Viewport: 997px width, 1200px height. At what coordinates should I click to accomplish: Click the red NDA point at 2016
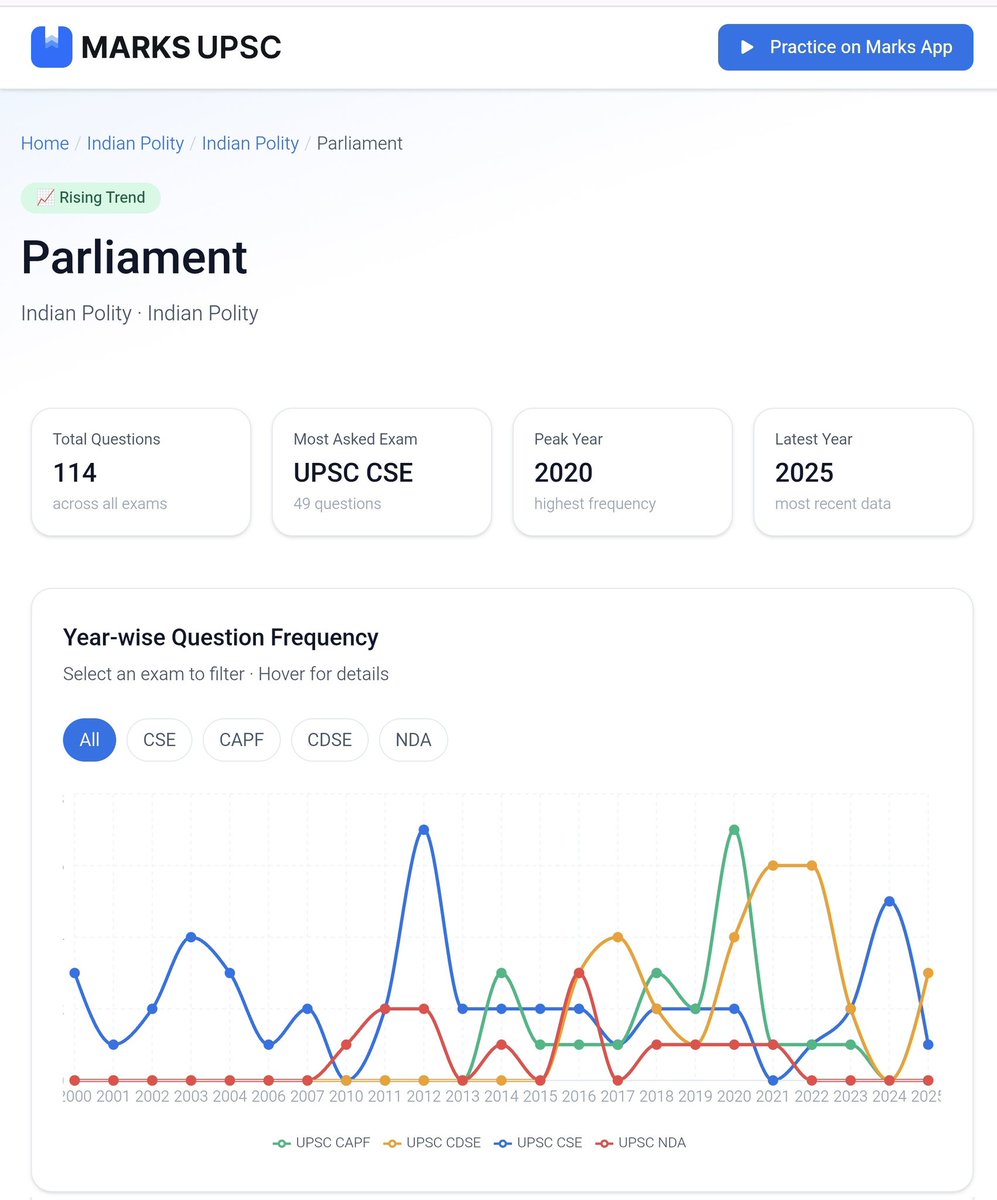pos(579,973)
